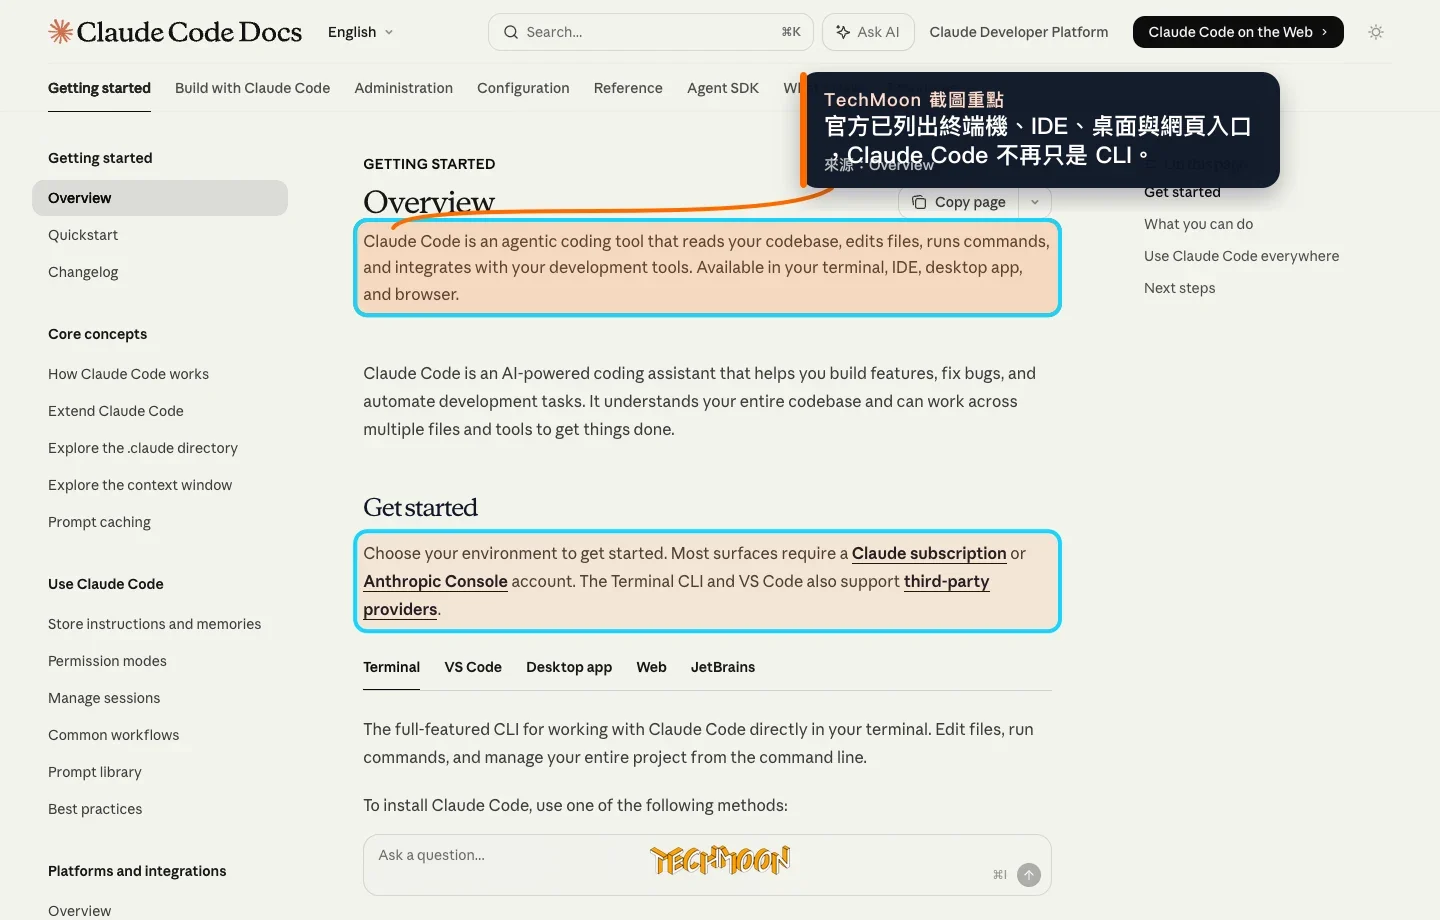
Task: Open the Configuration tab
Action: (x=523, y=88)
